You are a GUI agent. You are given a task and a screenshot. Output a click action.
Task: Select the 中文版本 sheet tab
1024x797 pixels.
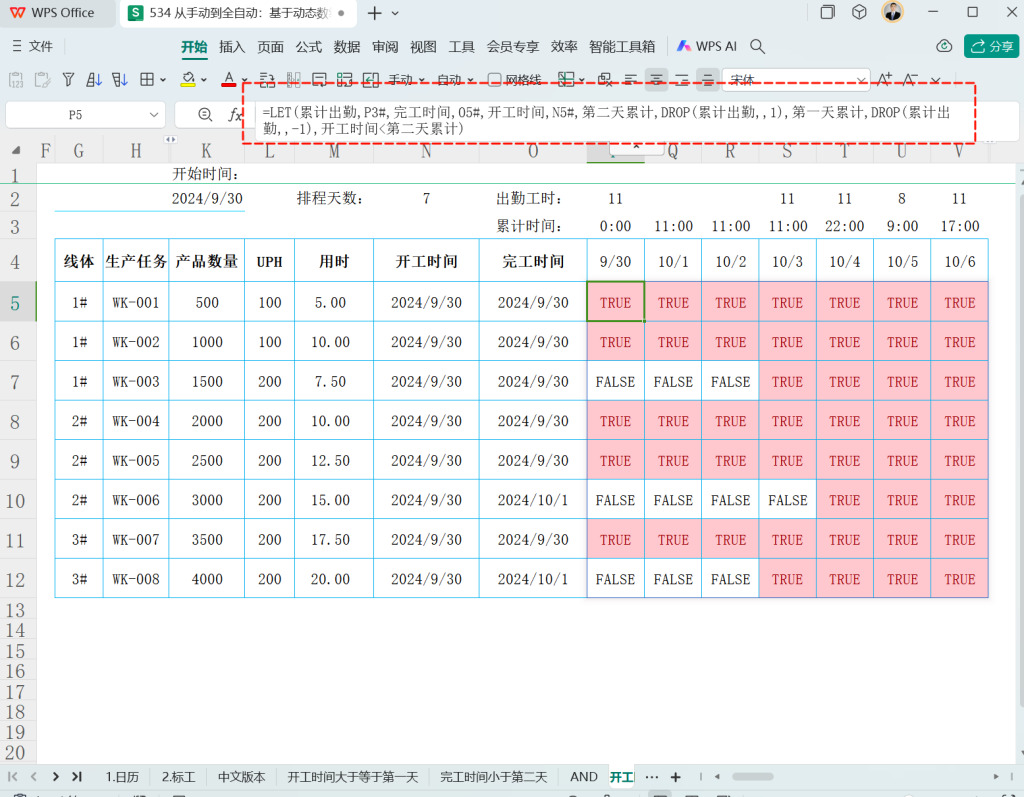(242, 777)
